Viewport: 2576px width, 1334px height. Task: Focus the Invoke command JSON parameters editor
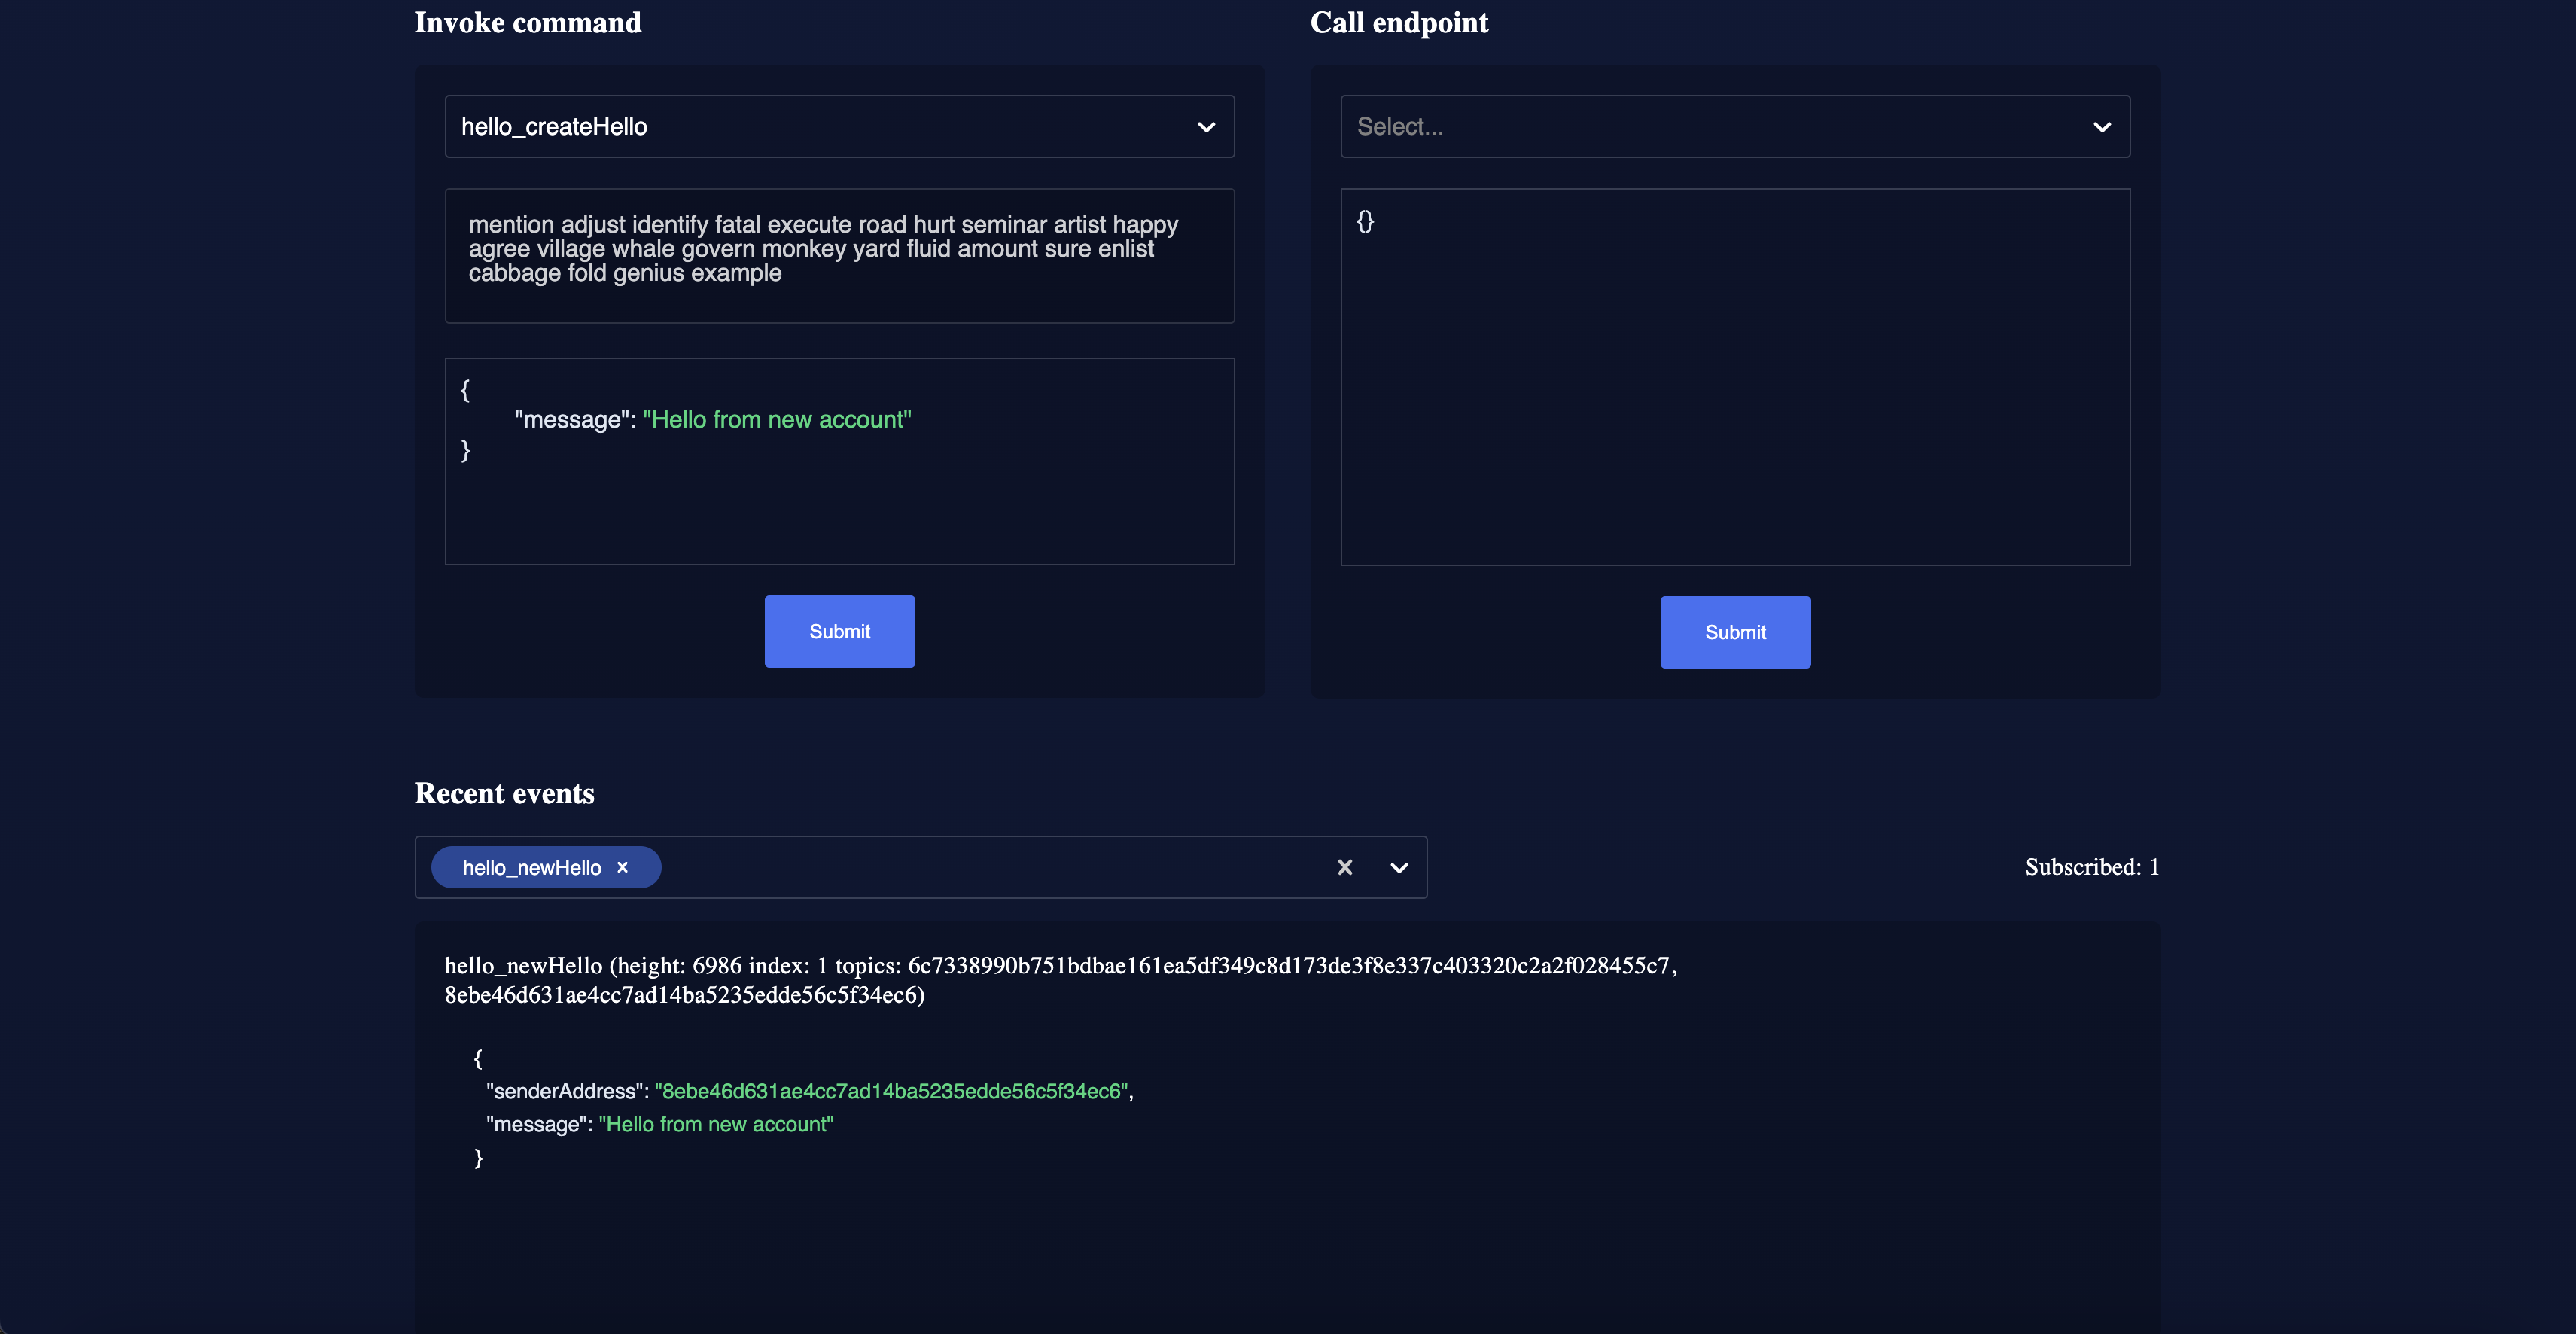pos(839,500)
